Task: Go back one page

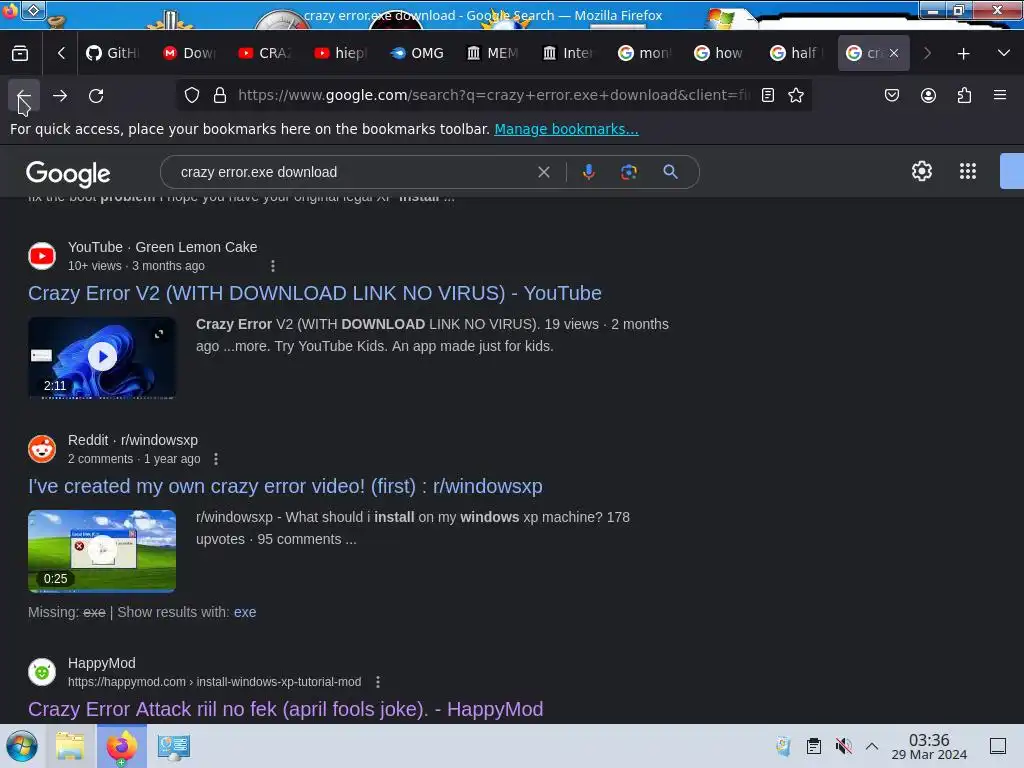Action: 24,95
